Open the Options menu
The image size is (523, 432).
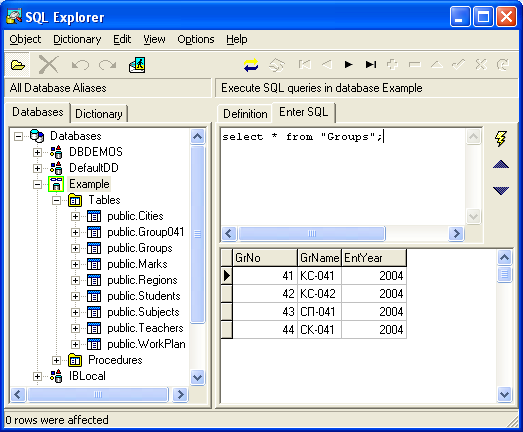pyautogui.click(x=196, y=39)
